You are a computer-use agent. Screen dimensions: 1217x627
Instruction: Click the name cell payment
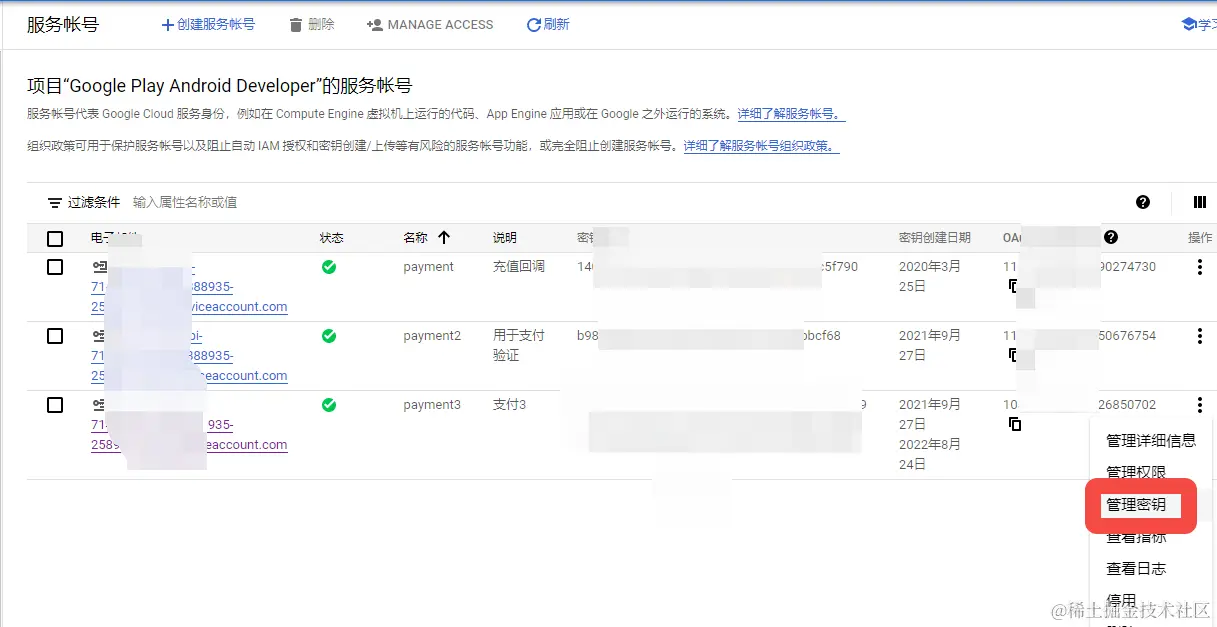(x=428, y=267)
